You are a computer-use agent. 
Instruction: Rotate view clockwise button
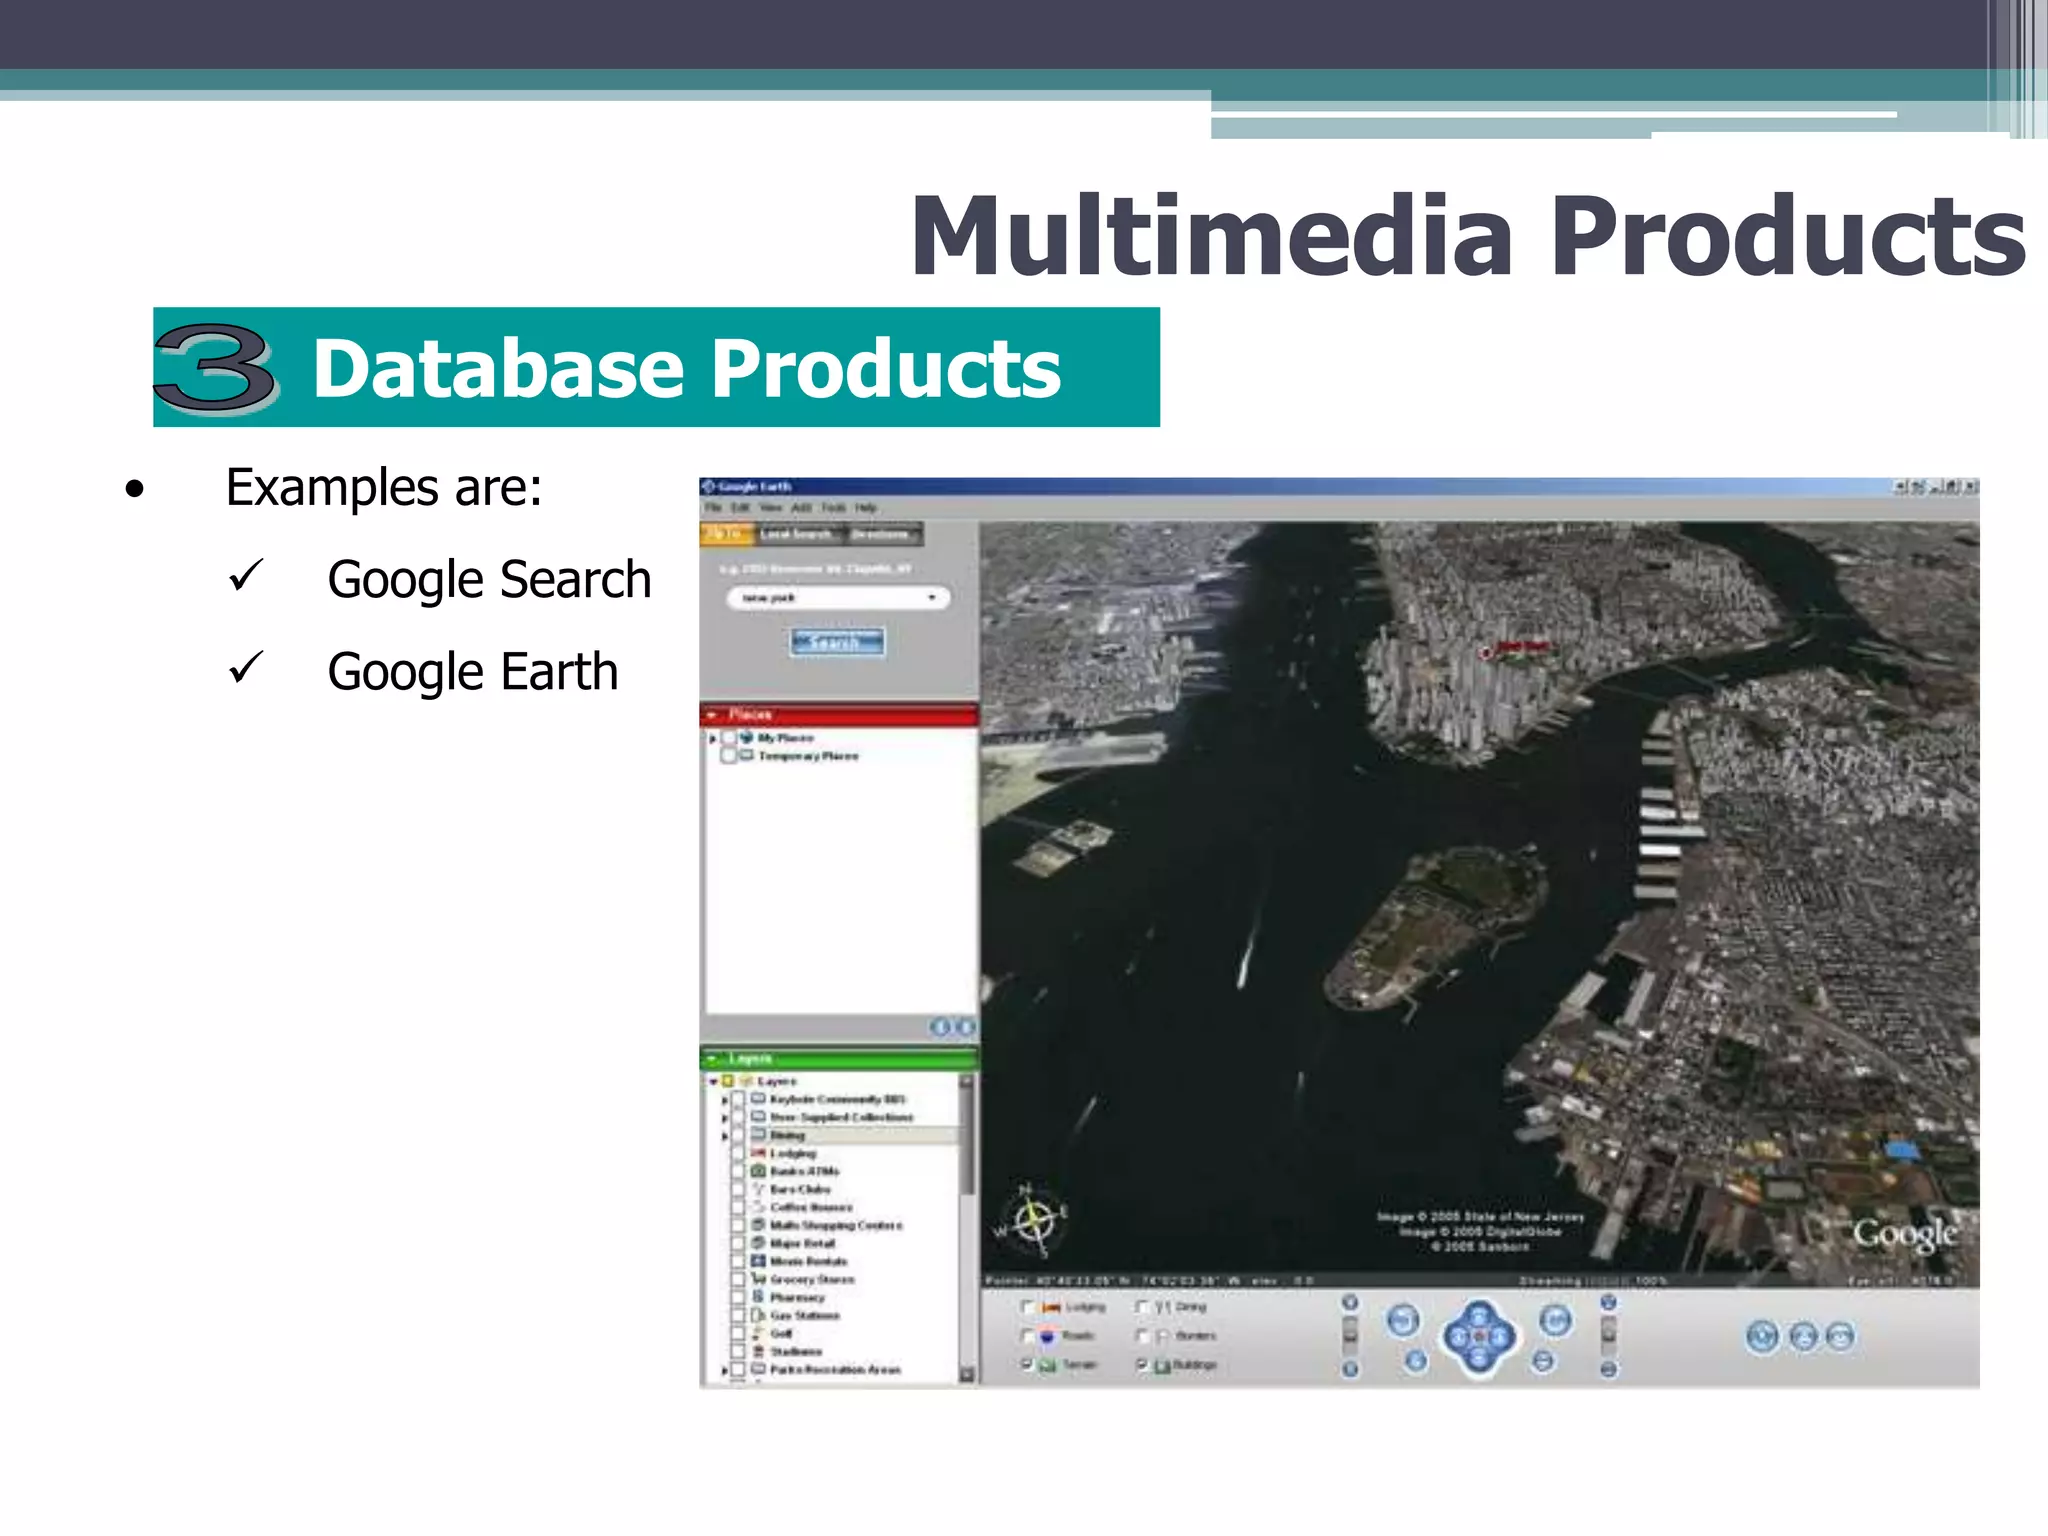coord(1555,1320)
